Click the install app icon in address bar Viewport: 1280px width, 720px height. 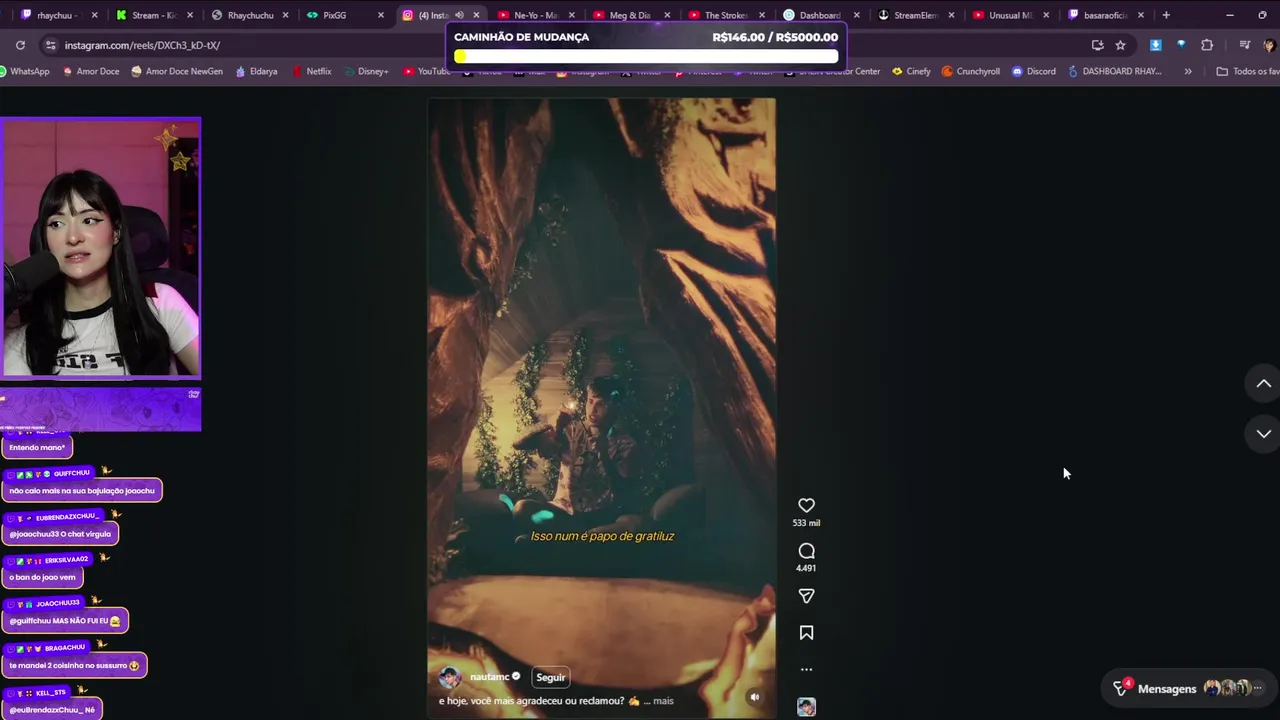(1097, 45)
